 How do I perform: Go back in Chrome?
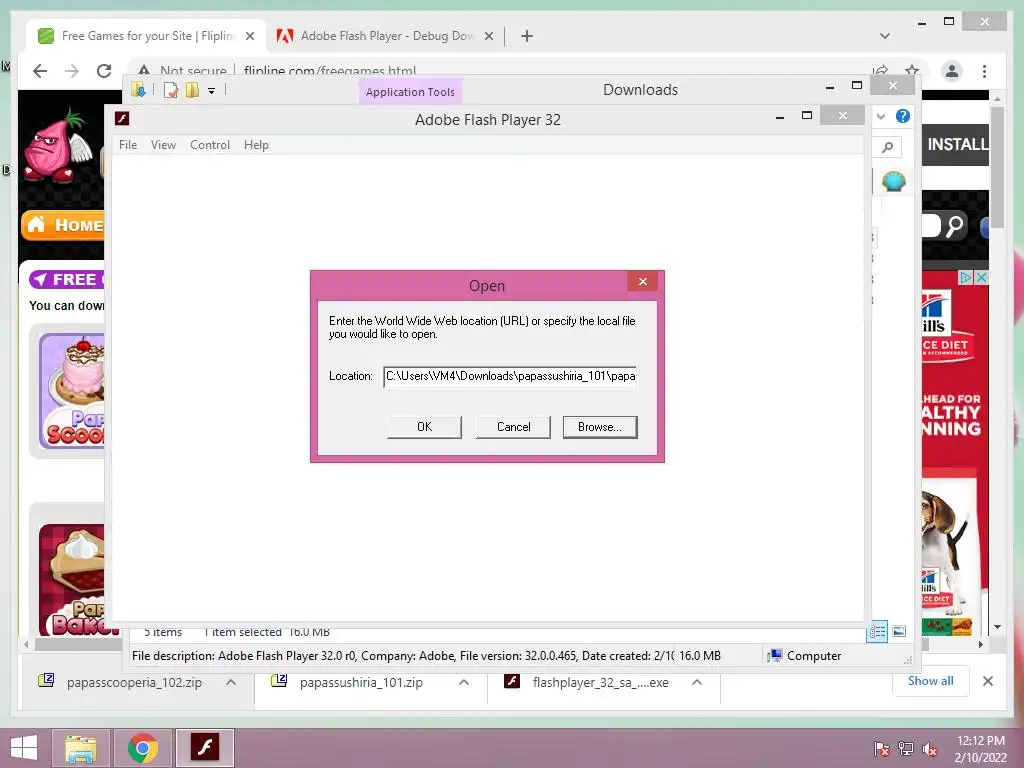point(40,71)
